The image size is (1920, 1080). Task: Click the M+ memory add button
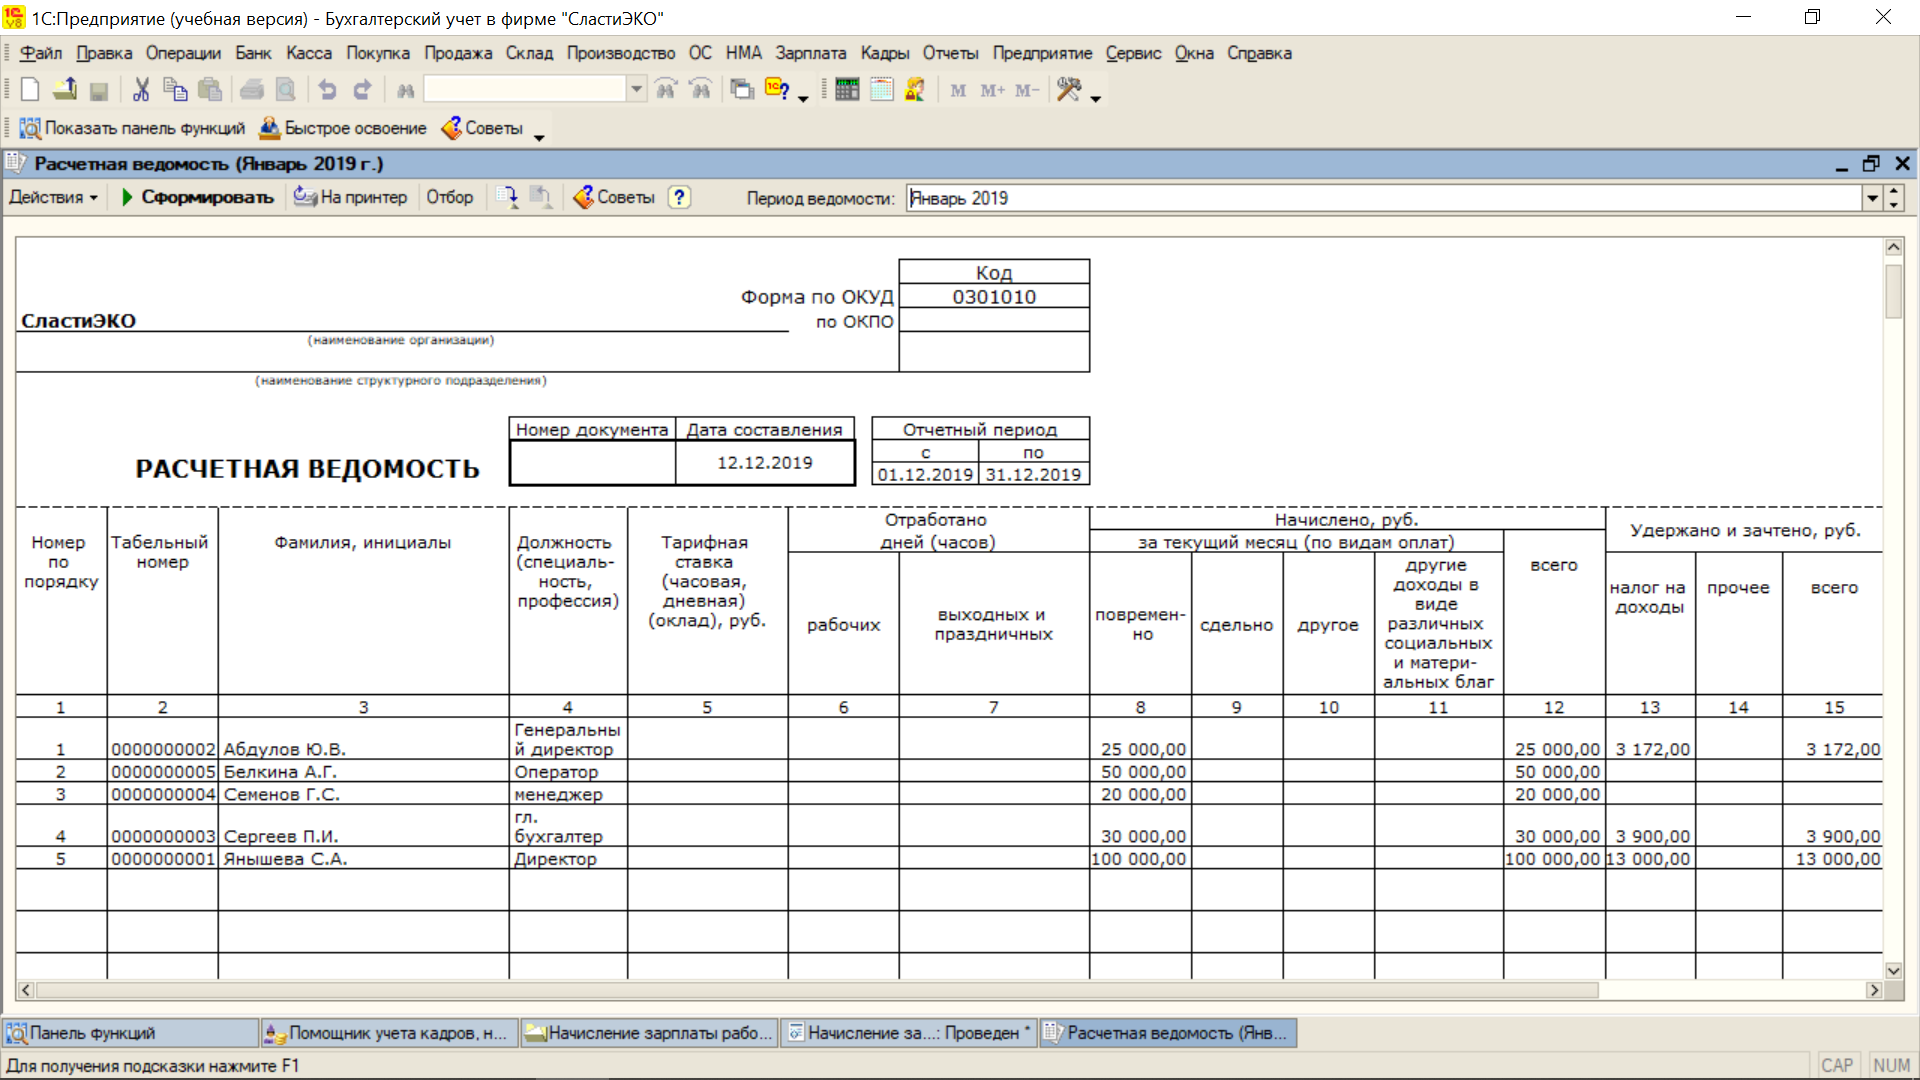point(992,91)
